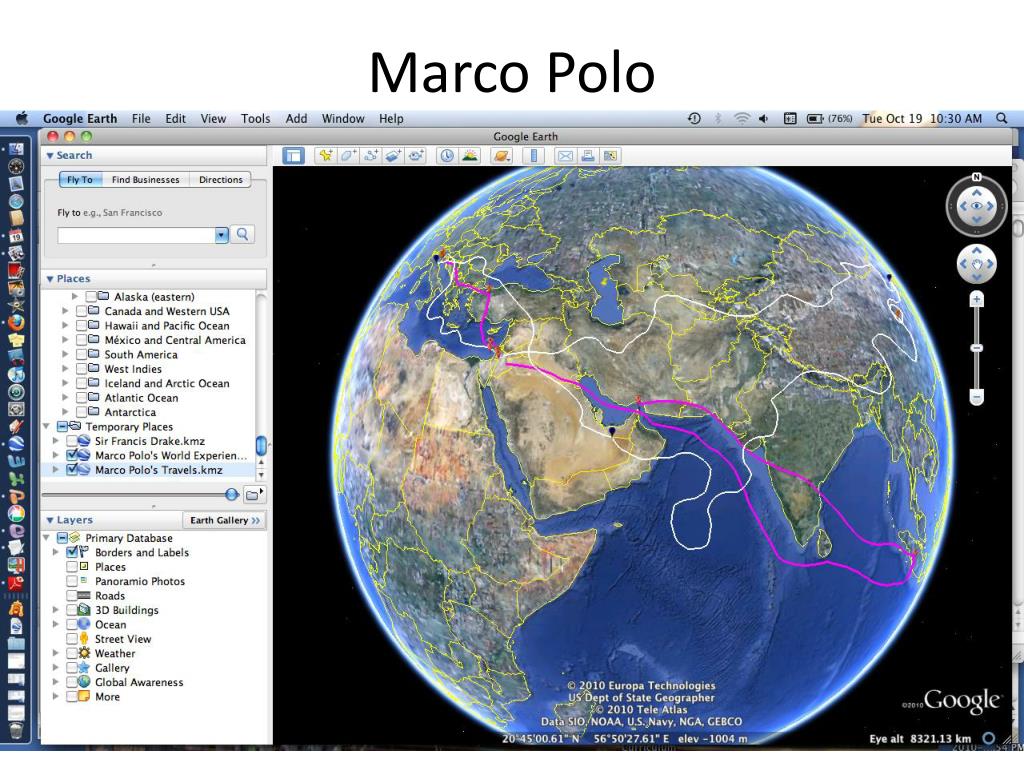Click the Add Polygon toolbar icon
Viewport: 1024px width, 768px height.
pyautogui.click(x=348, y=155)
